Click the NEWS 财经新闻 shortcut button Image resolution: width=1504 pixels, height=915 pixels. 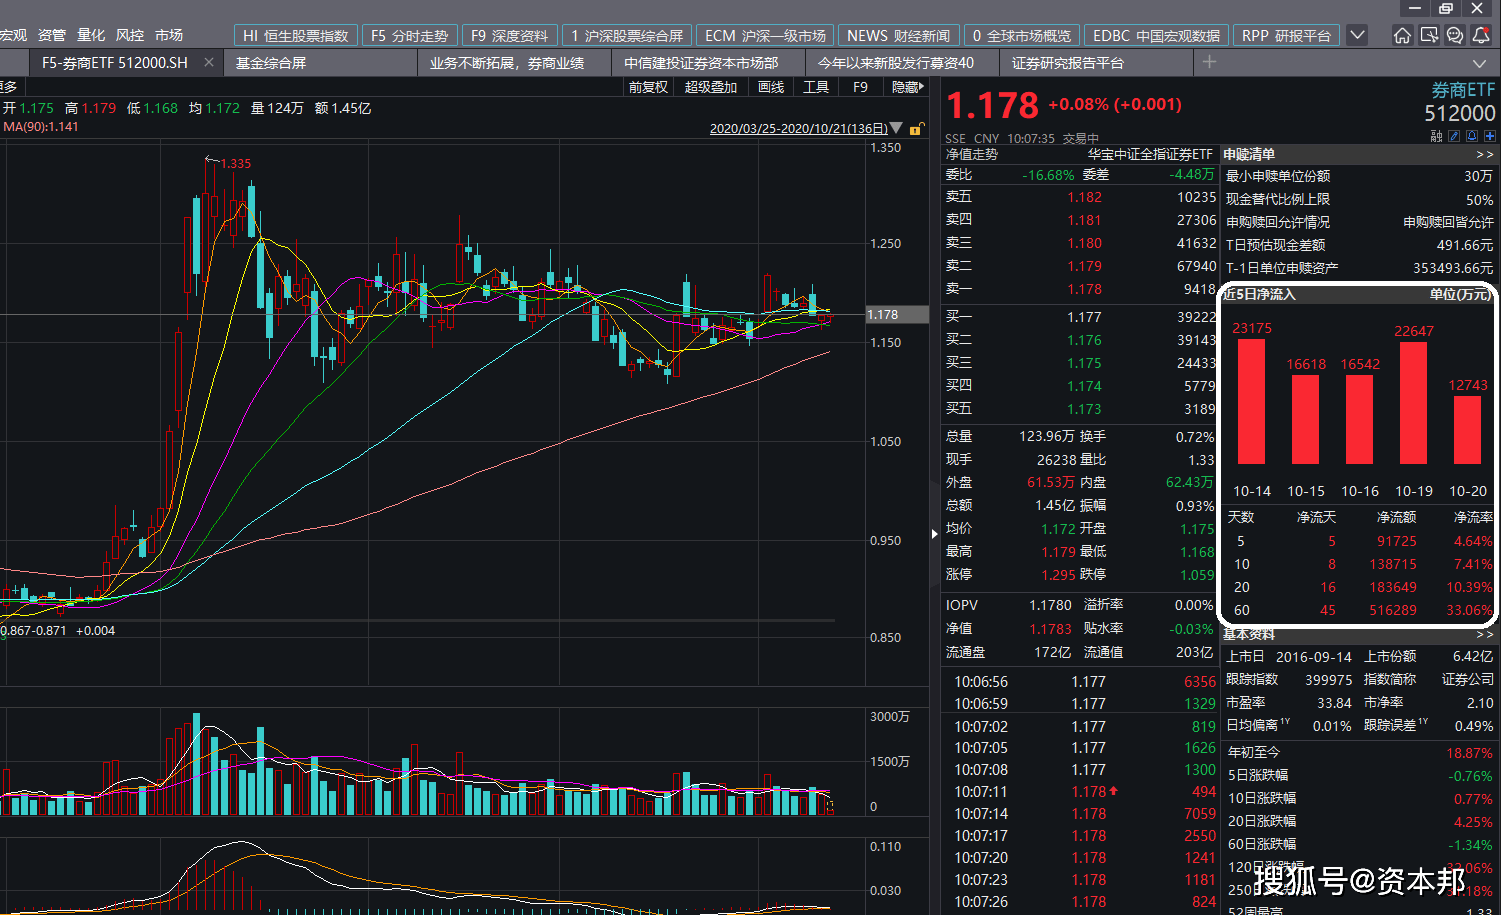[898, 36]
